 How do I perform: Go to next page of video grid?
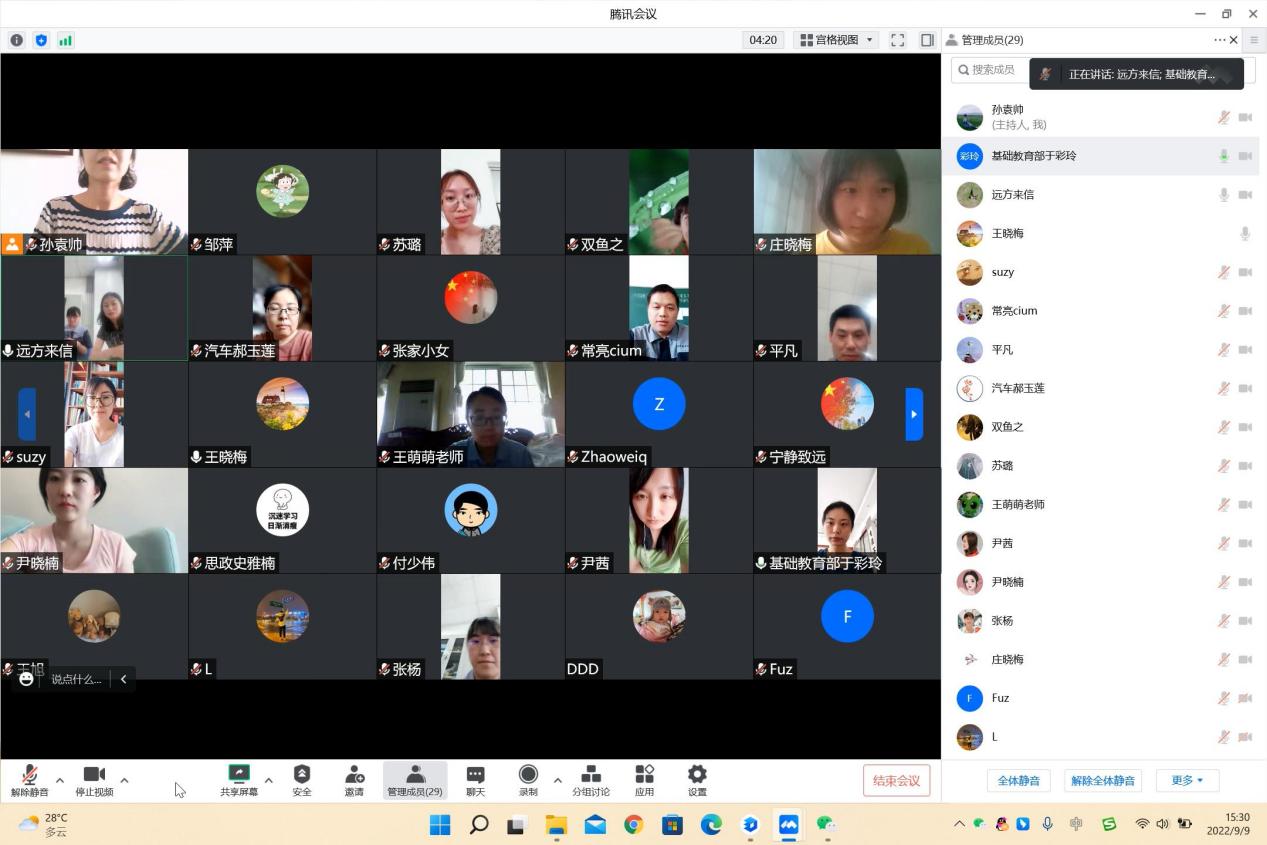[914, 414]
